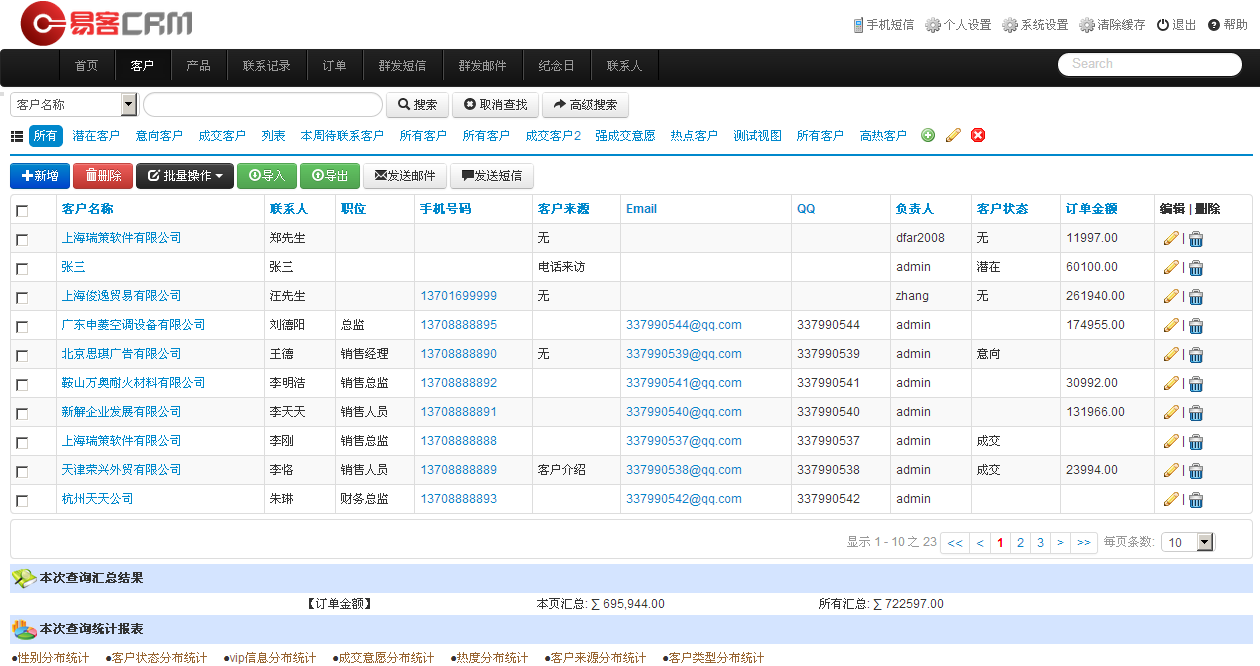Image resolution: width=1260 pixels, height=666 pixels.
Task: Click red X delete view icon
Action: pos(978,136)
